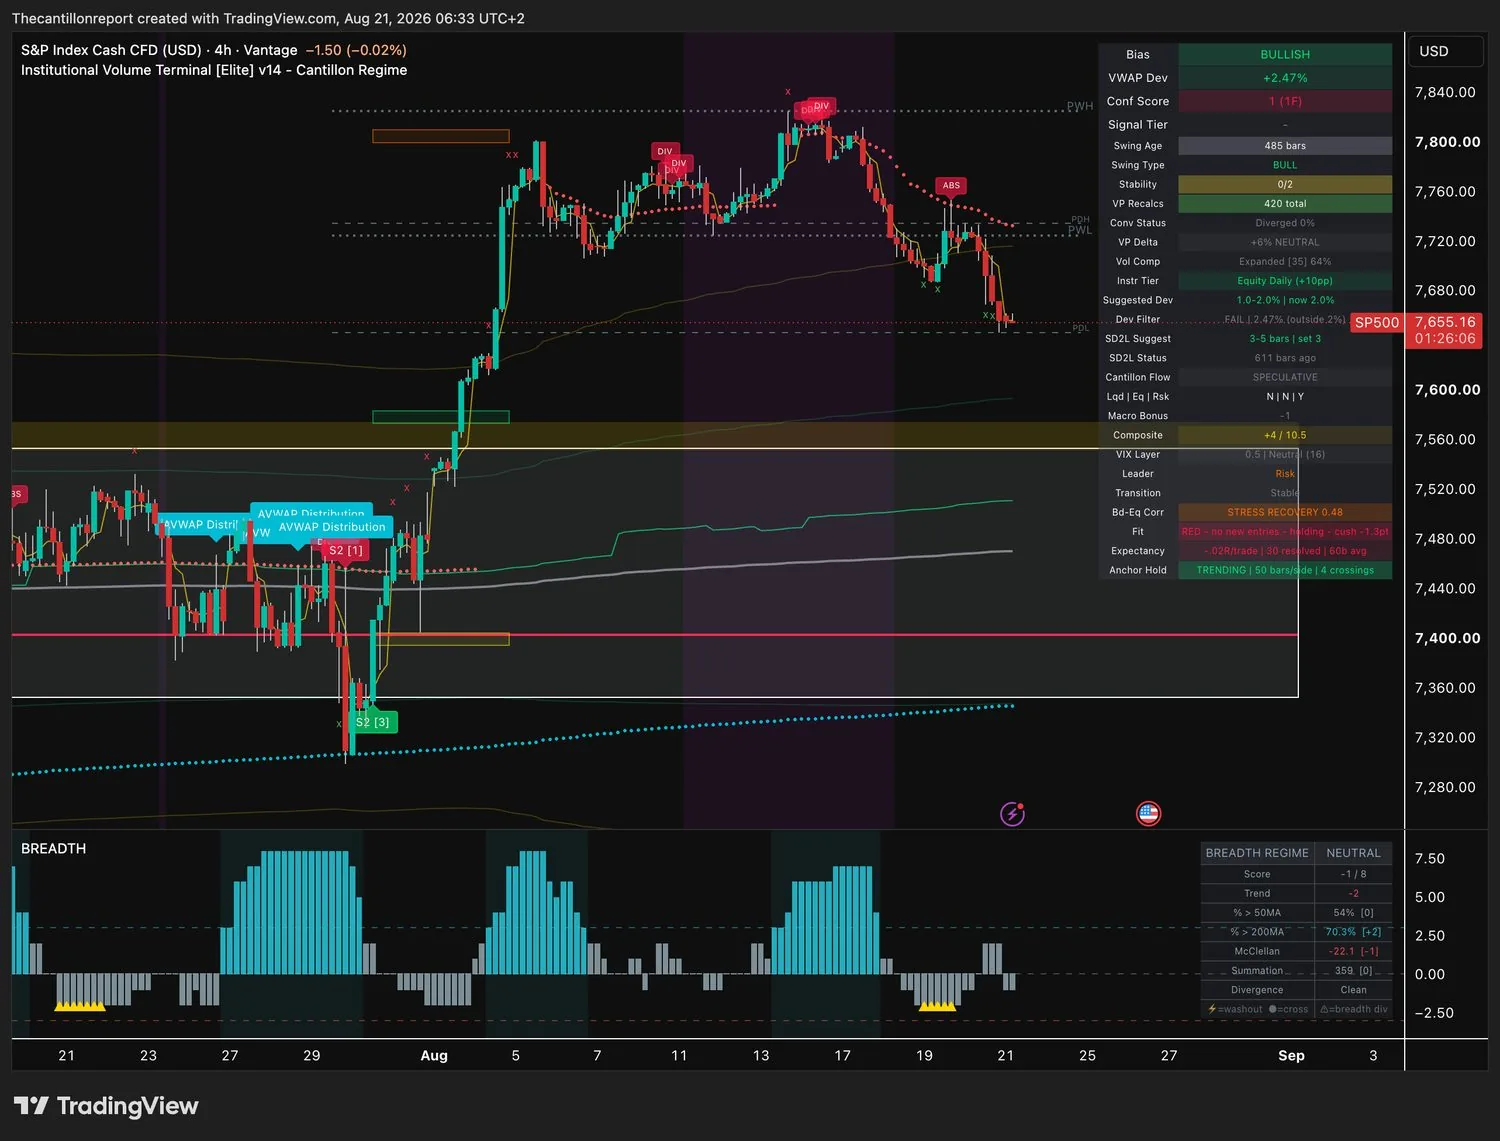
Task: Click the Institutional Volume Terminal indicator name
Action: 214,70
